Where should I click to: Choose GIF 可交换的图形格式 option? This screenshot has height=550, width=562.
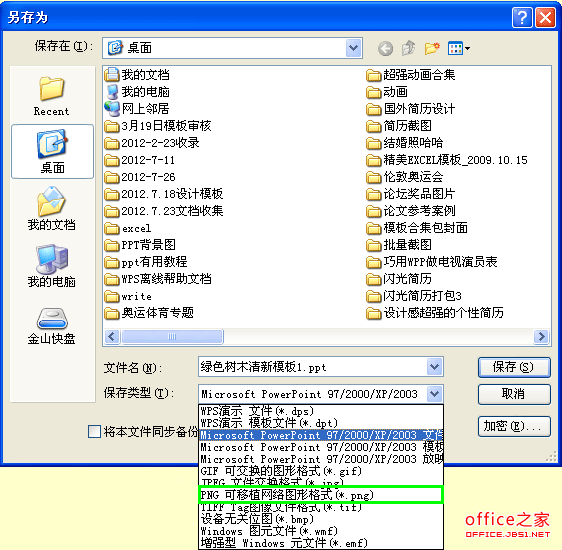pos(321,471)
